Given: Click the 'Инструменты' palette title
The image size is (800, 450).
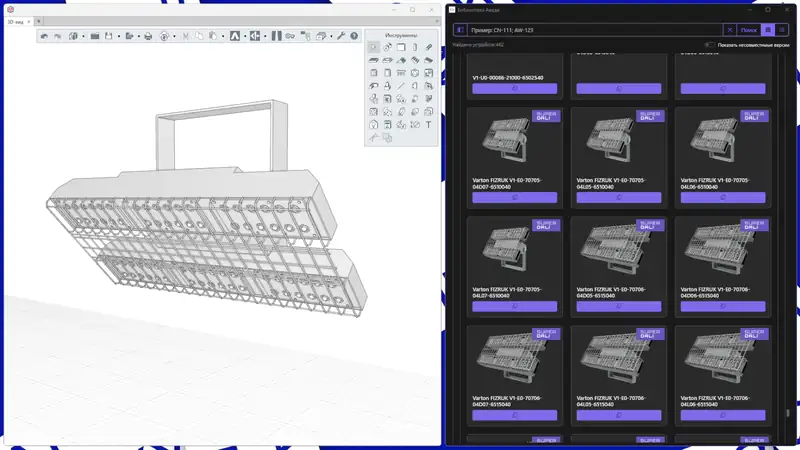Looking at the screenshot, I should tap(401, 35).
